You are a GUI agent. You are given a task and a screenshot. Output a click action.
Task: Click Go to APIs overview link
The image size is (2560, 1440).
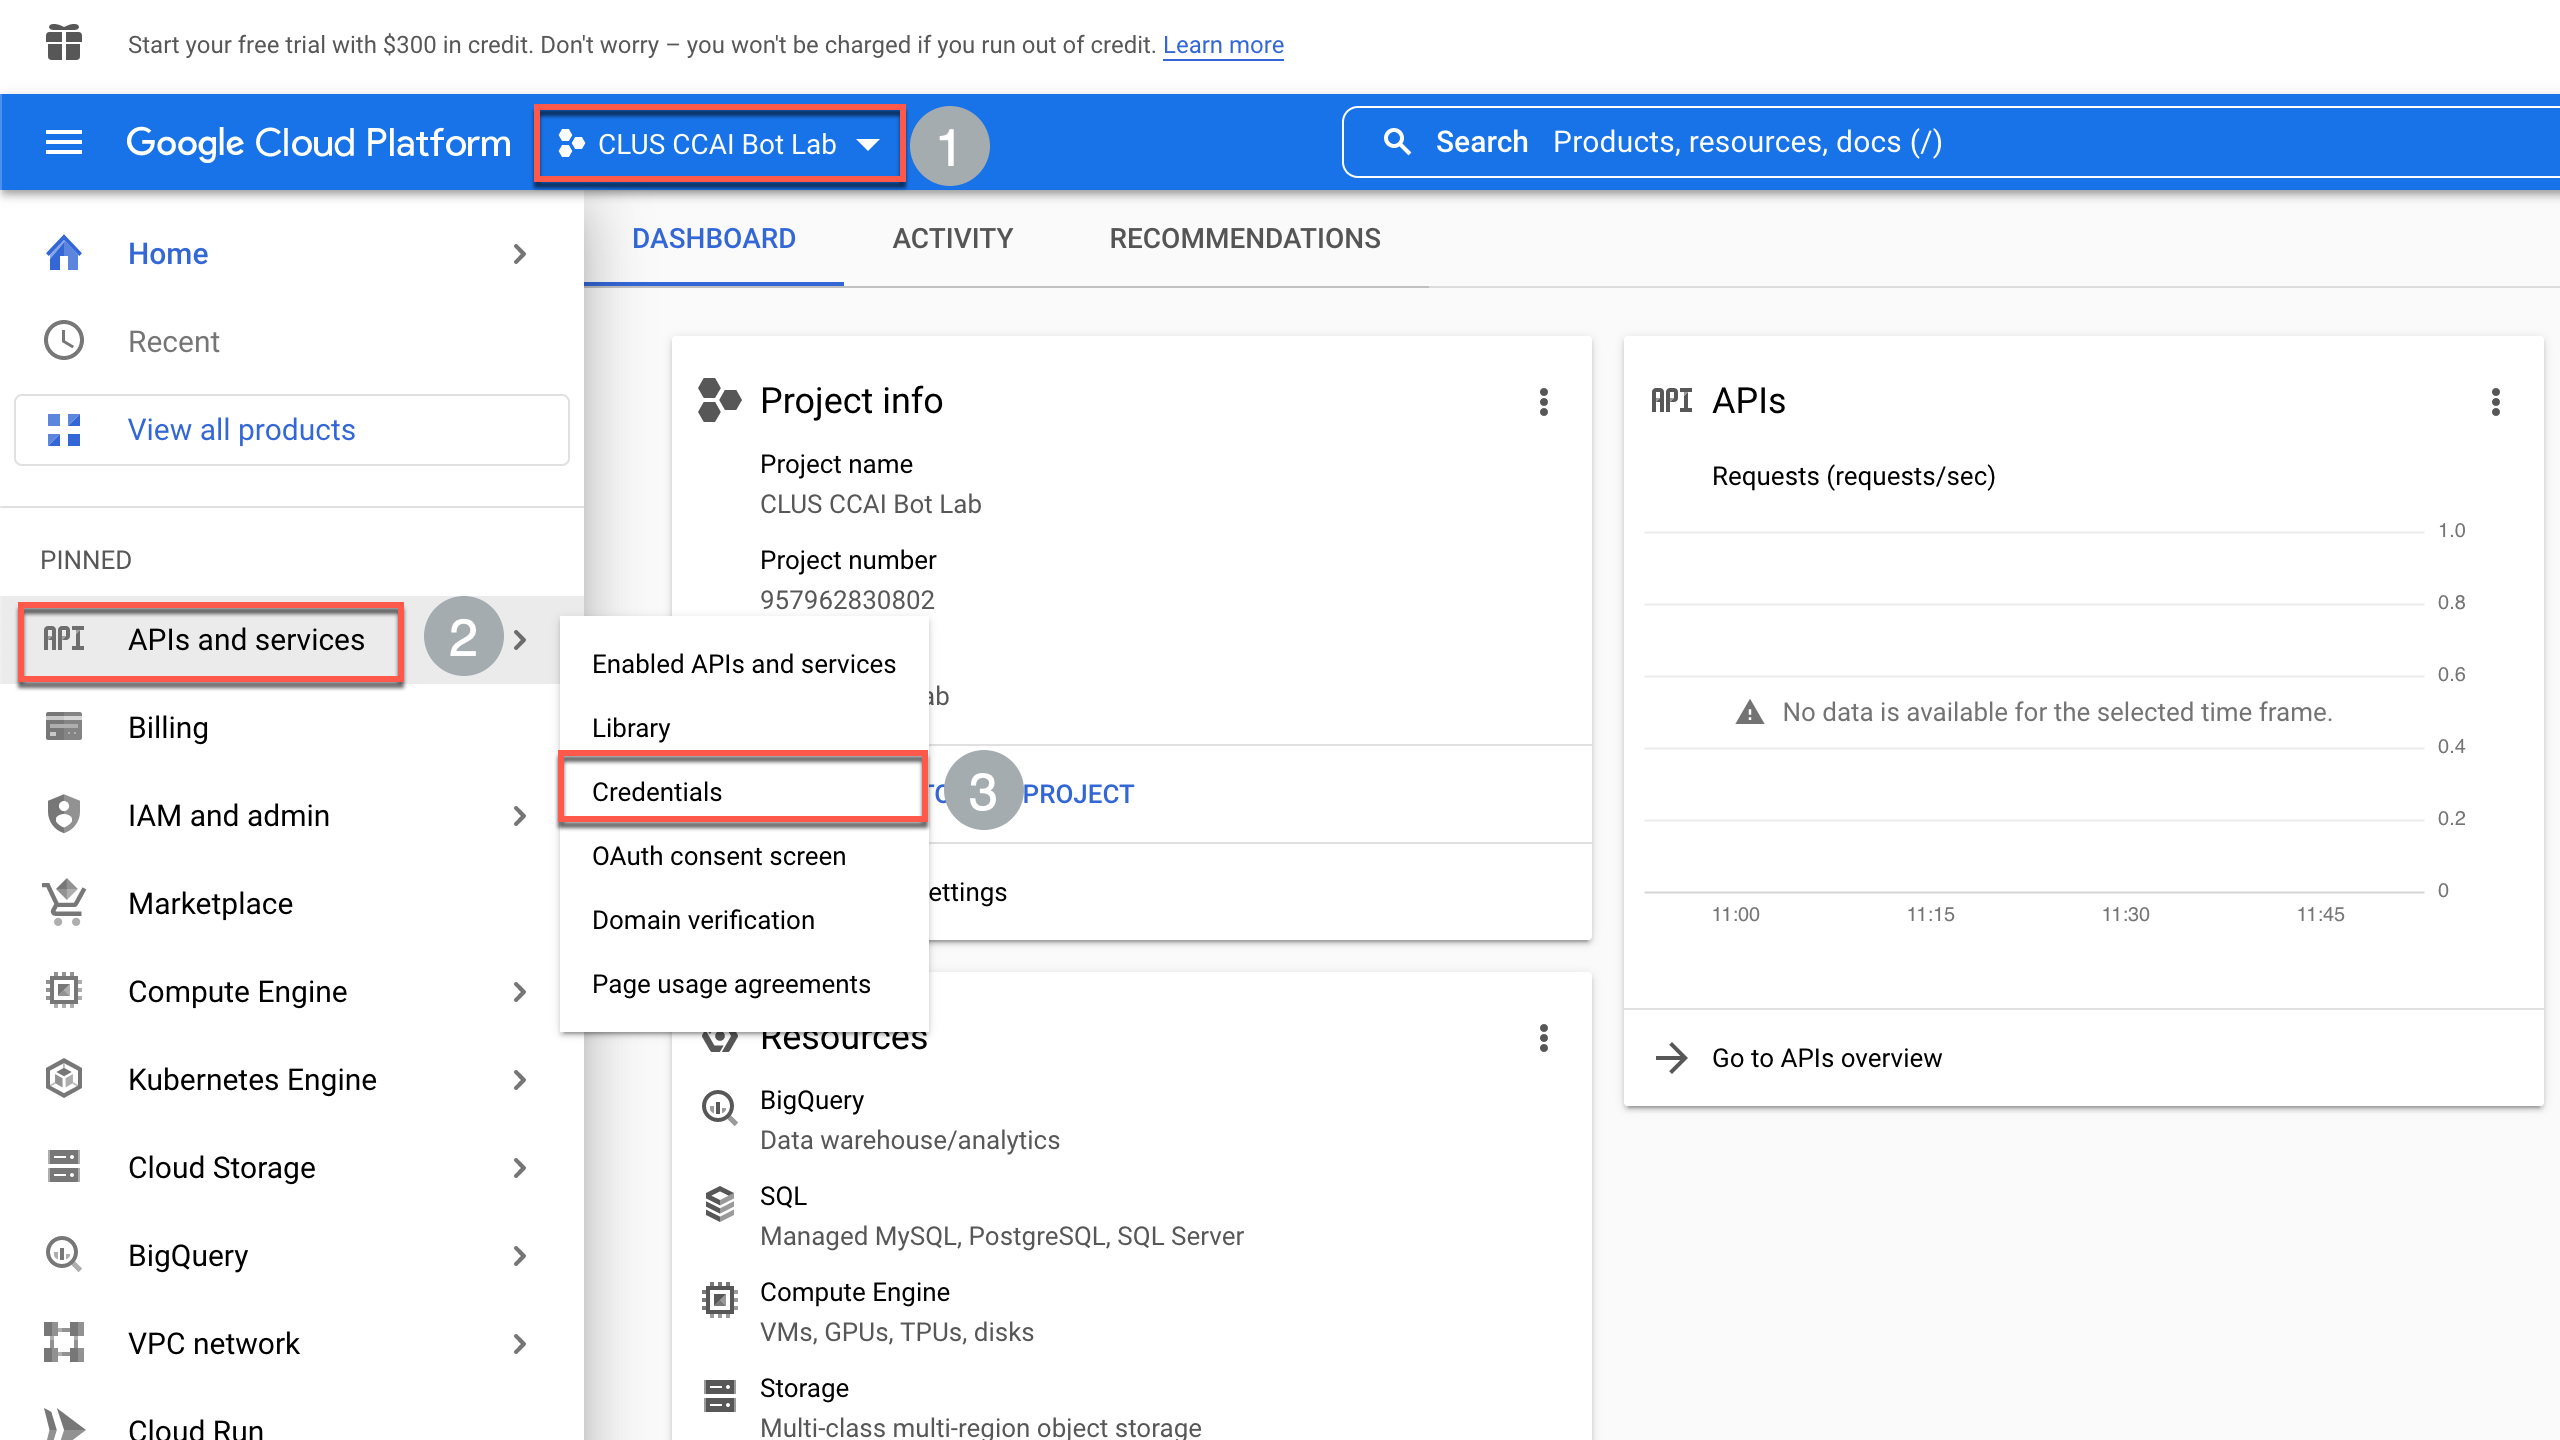click(x=1827, y=1058)
